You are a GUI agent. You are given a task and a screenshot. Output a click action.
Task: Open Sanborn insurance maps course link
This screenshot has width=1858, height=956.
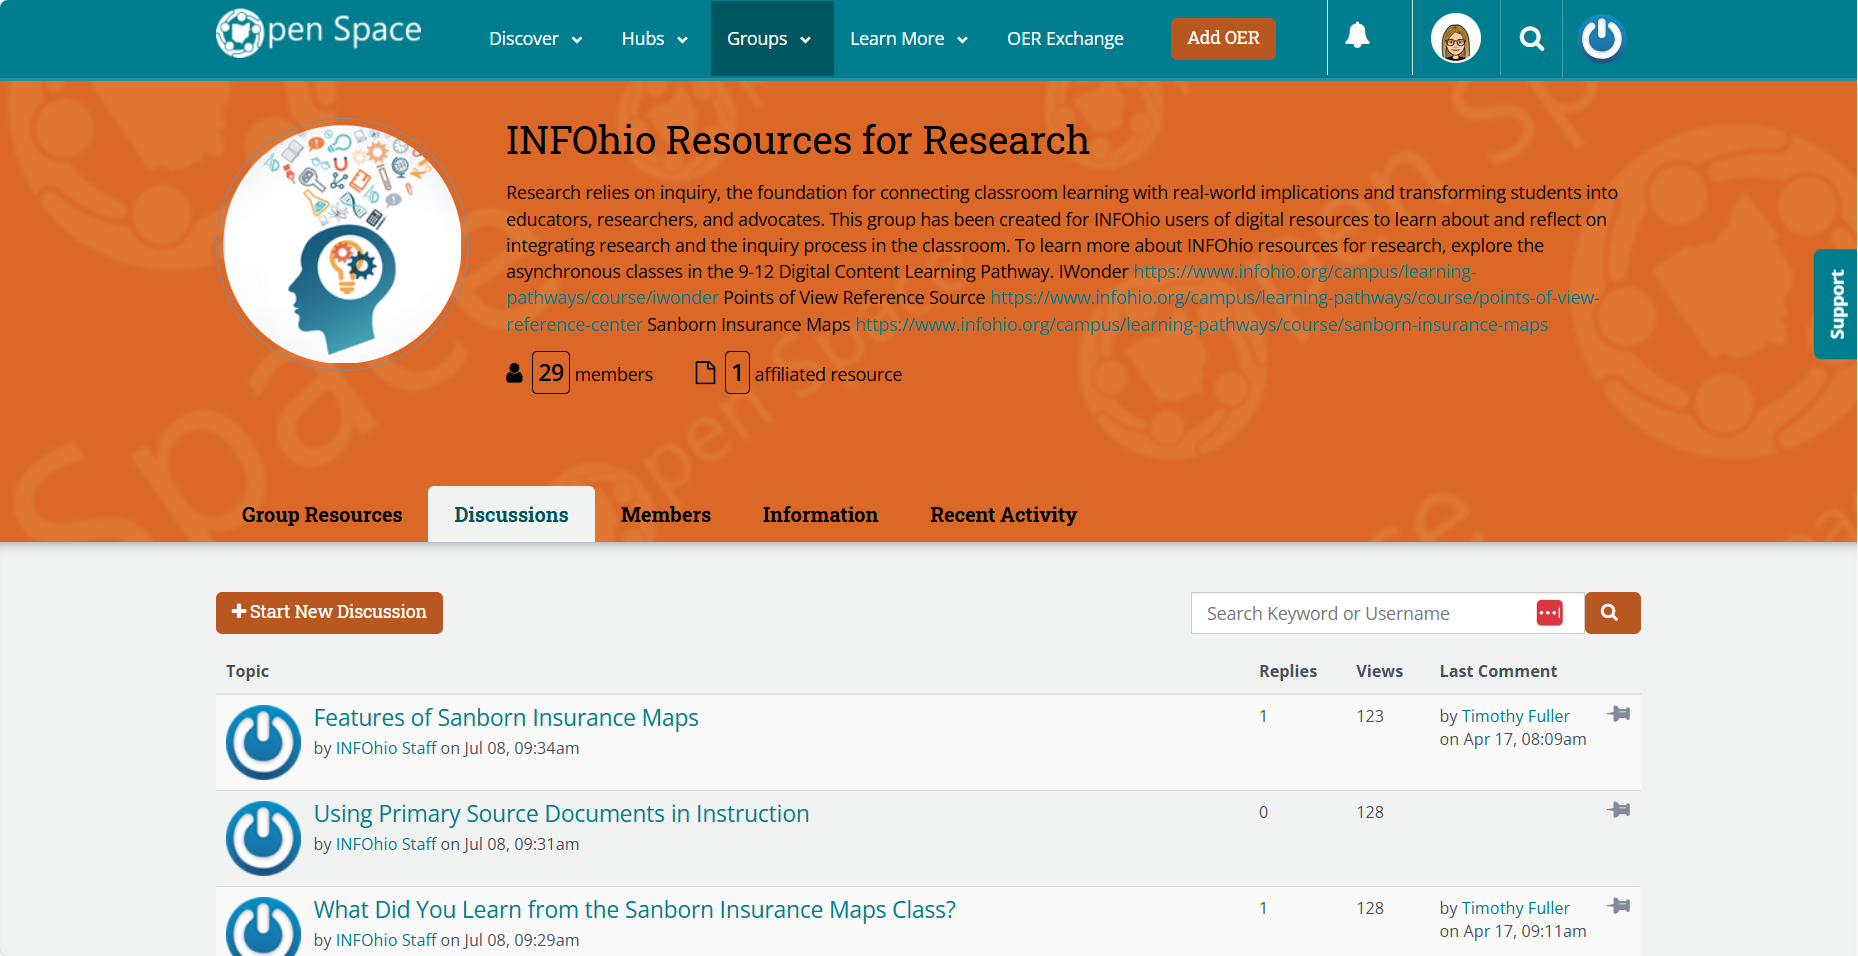point(1201,325)
